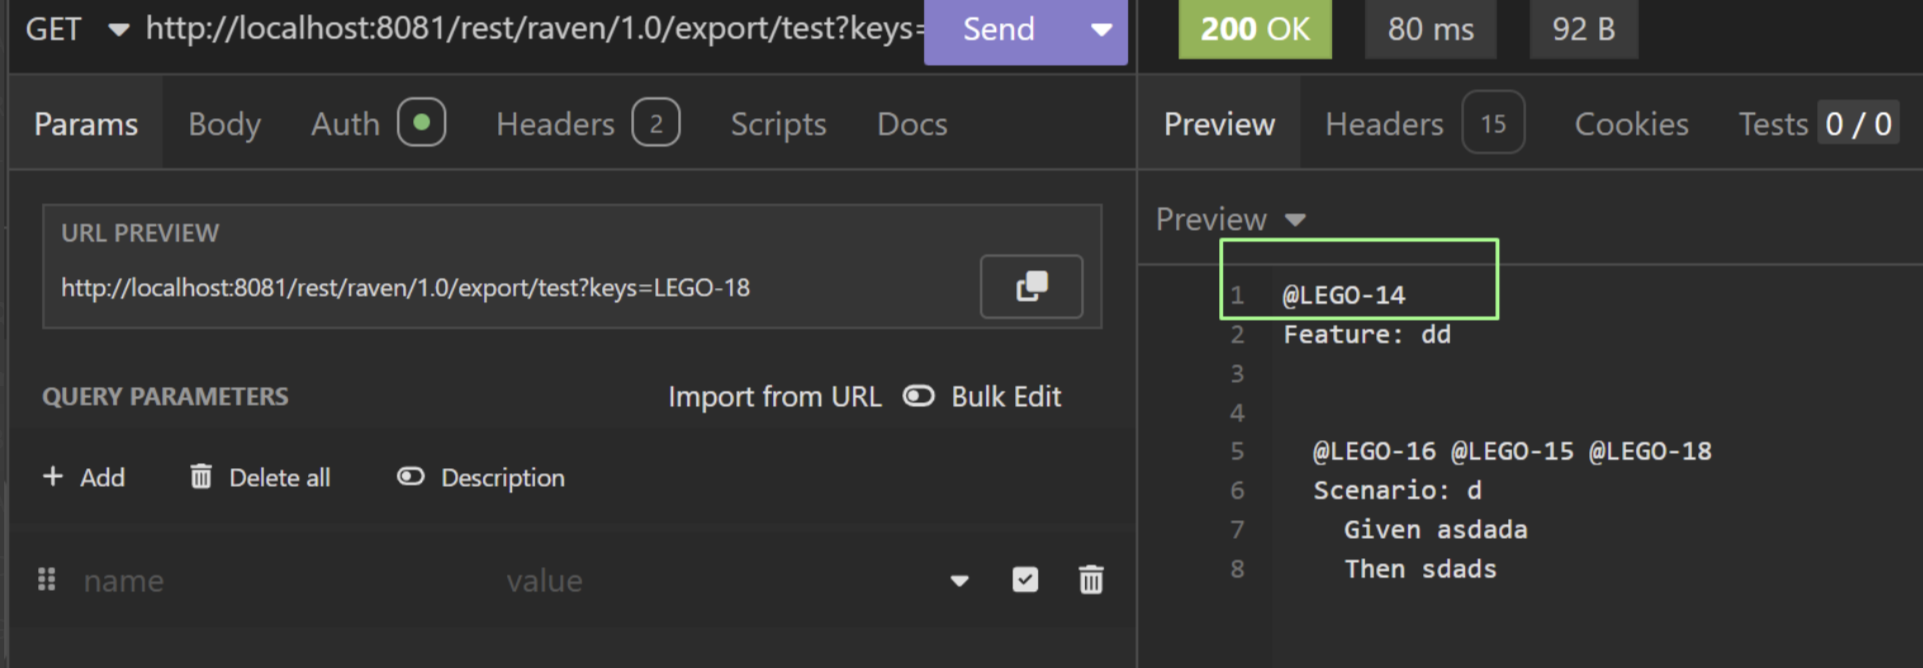Click the green Auth status indicator
The width and height of the screenshot is (1923, 668).
click(x=421, y=123)
